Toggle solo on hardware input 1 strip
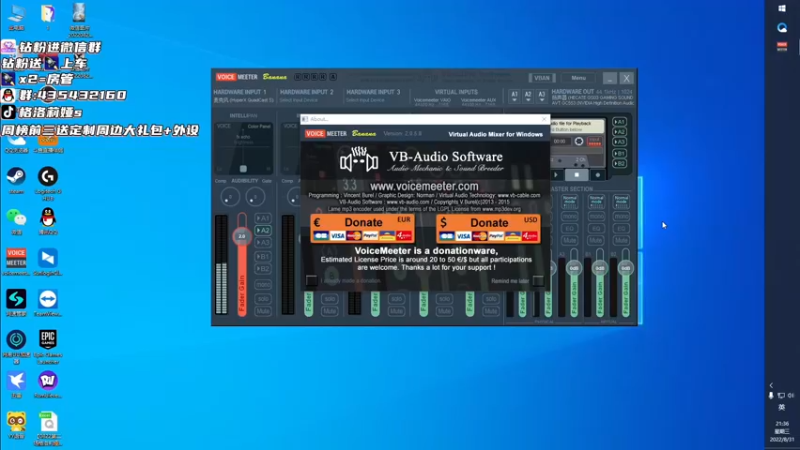This screenshot has width=800, height=450. point(263,299)
